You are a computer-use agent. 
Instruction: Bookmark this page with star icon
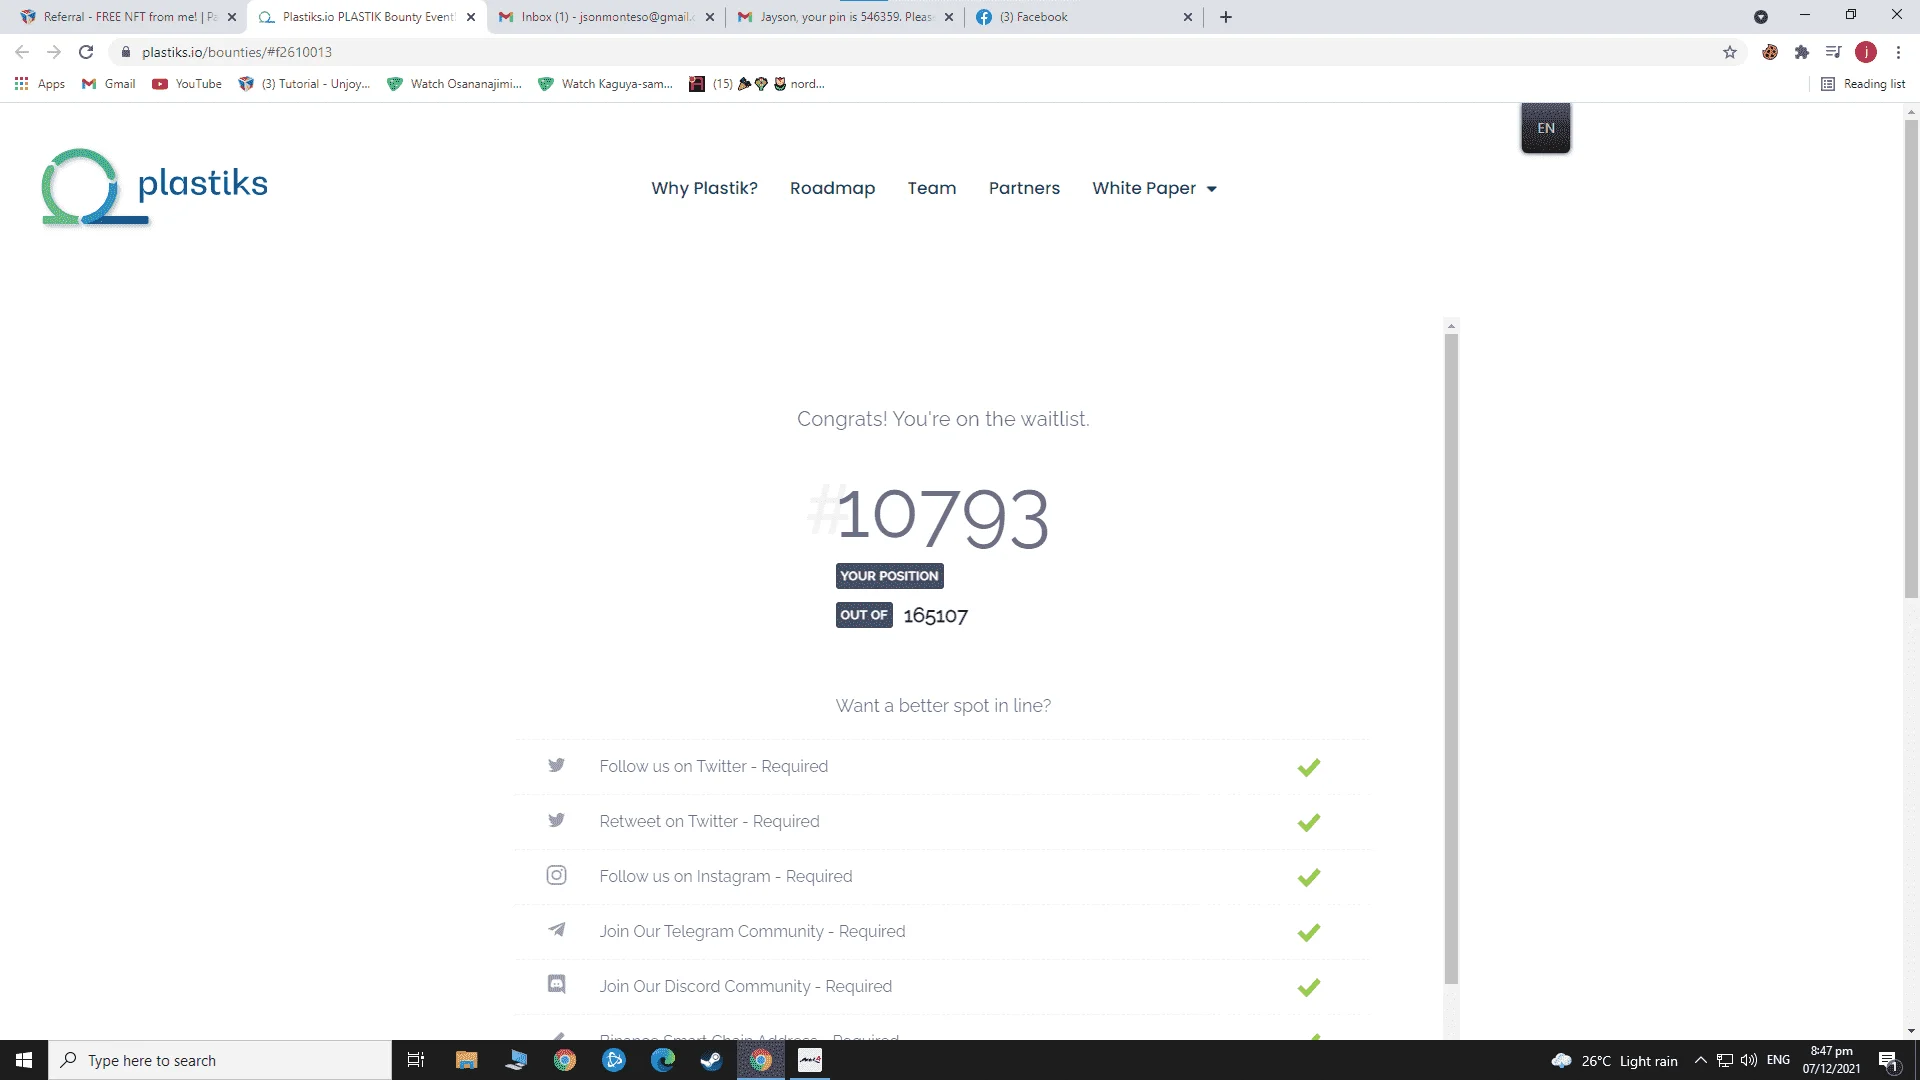[x=1730, y=52]
